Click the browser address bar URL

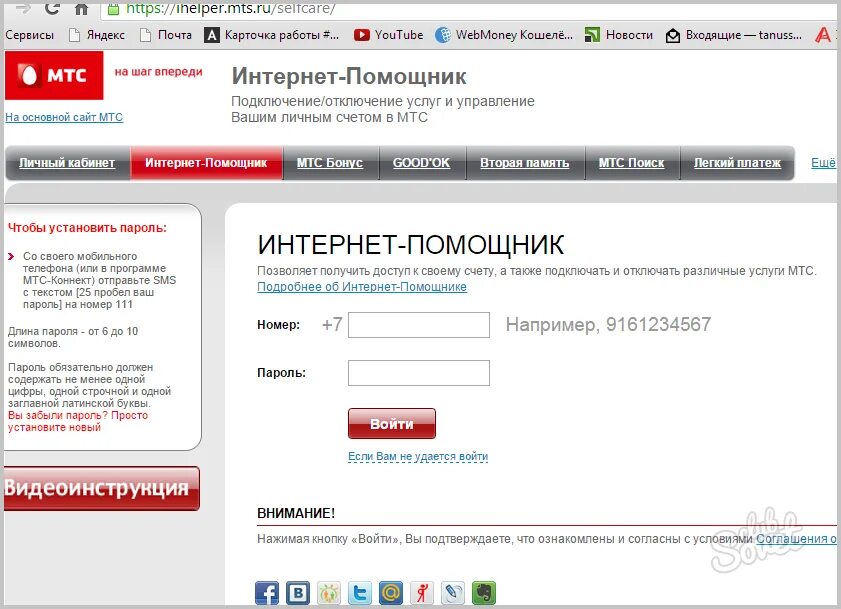coord(231,9)
